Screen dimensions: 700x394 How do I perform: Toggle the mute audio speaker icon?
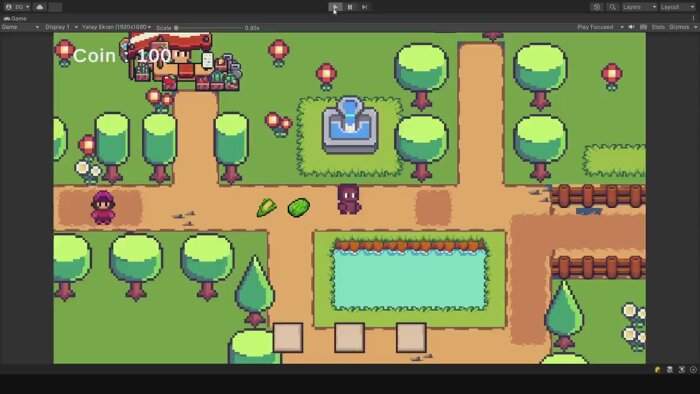click(x=631, y=27)
